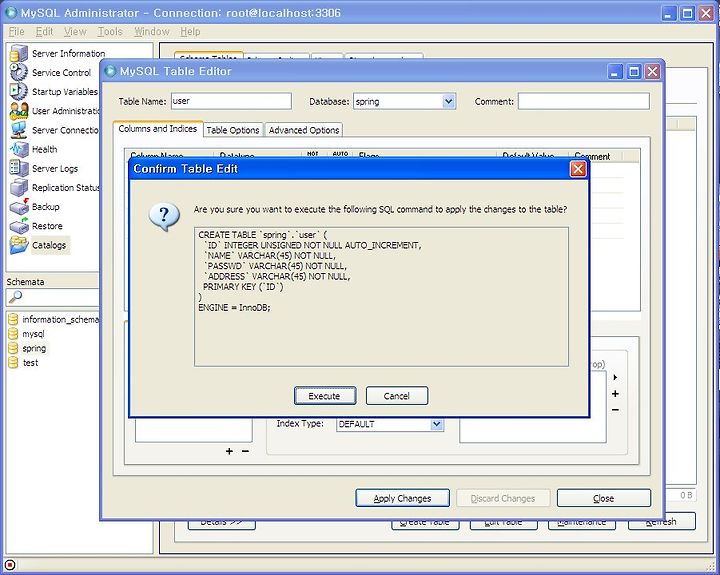
Task: Click the minus icon under index list
Action: click(245, 451)
